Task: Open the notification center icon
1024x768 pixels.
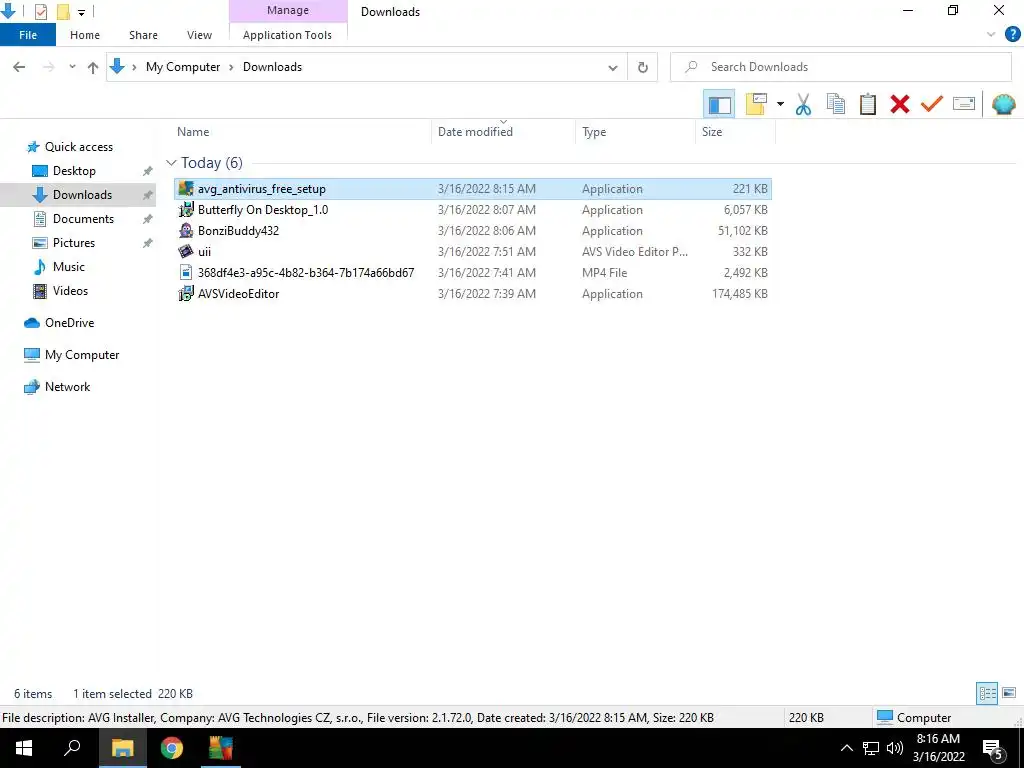Action: (x=993, y=749)
